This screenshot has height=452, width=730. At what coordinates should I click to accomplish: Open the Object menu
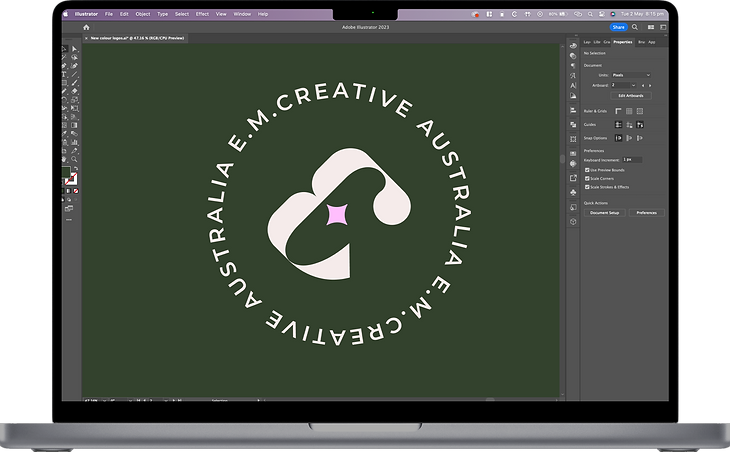pos(143,14)
